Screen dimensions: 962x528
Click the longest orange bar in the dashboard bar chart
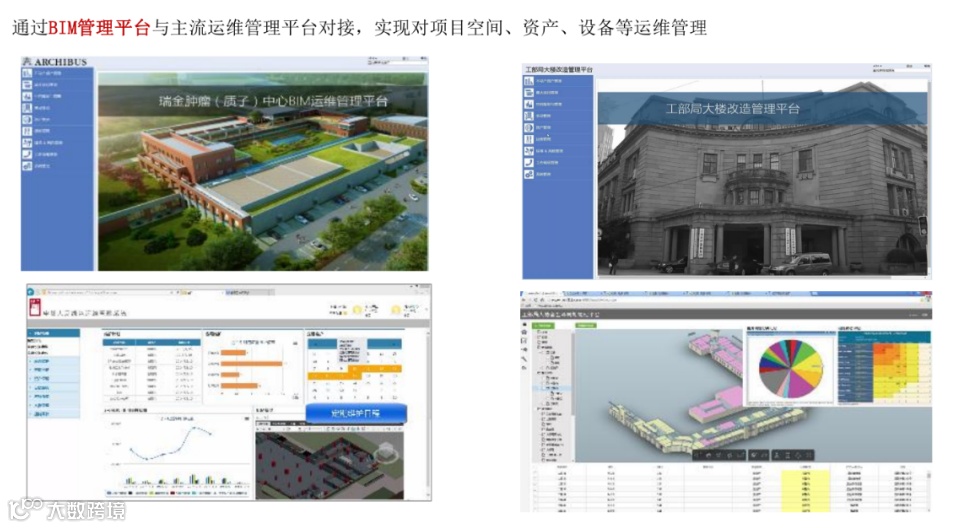point(252,364)
